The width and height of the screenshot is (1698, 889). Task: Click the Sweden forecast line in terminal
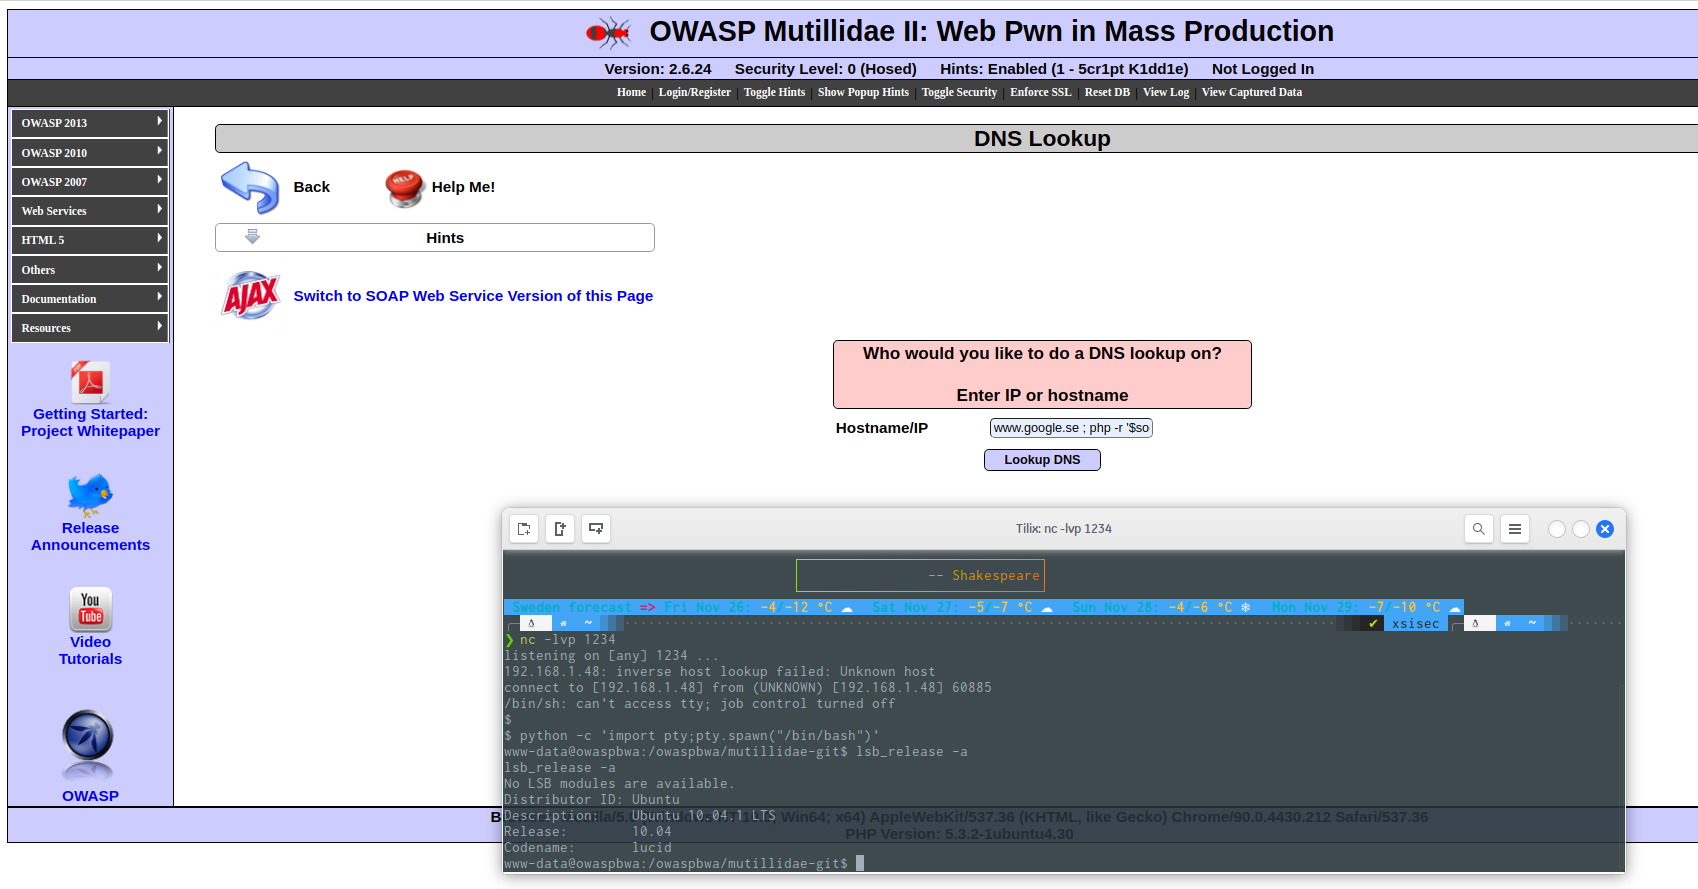(984, 608)
